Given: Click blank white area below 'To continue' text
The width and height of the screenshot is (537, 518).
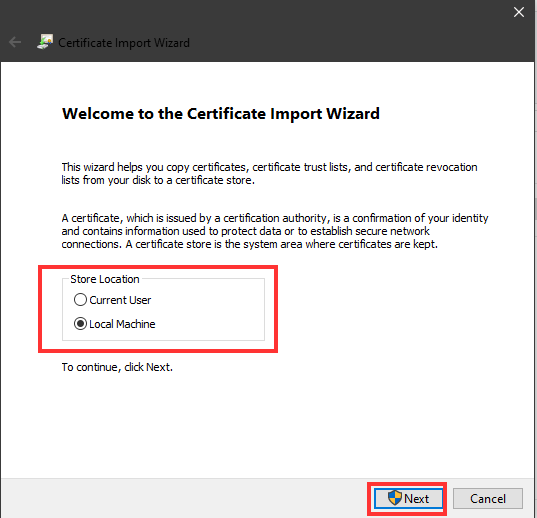Looking at the screenshot, I should tap(267, 425).
